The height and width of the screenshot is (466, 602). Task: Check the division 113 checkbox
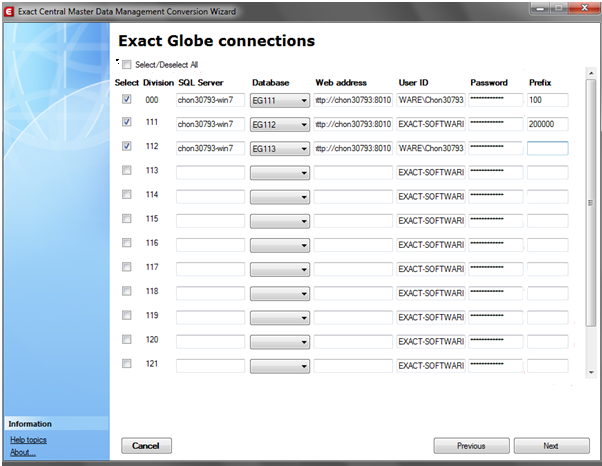tap(126, 170)
